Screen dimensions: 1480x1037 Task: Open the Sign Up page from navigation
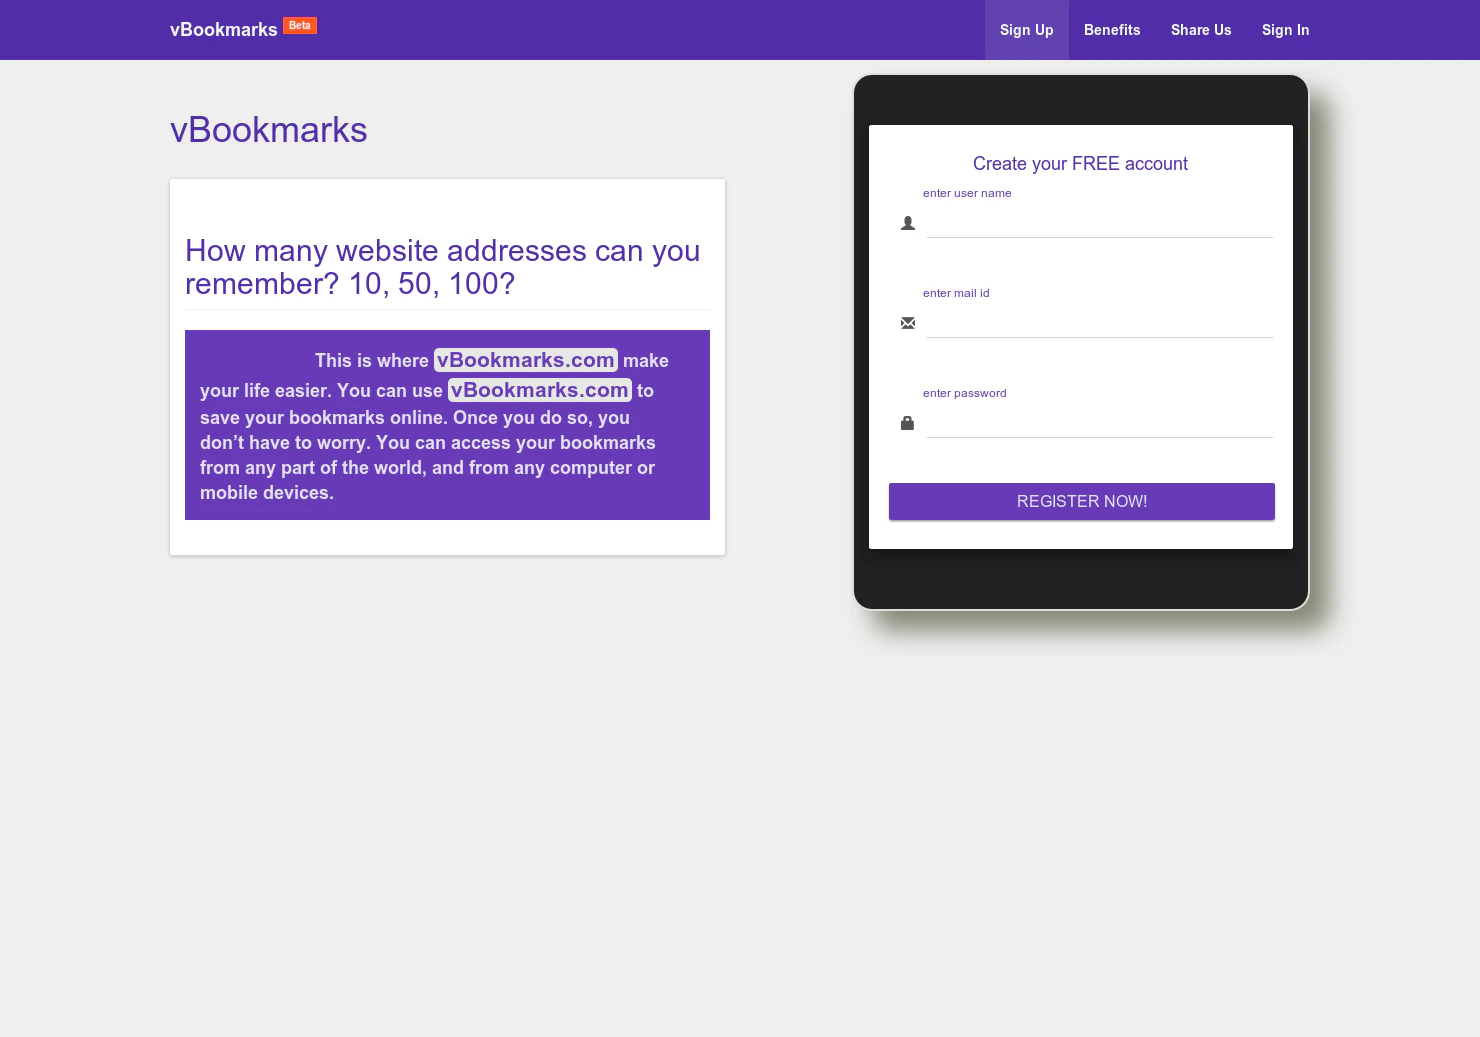coord(1026,30)
